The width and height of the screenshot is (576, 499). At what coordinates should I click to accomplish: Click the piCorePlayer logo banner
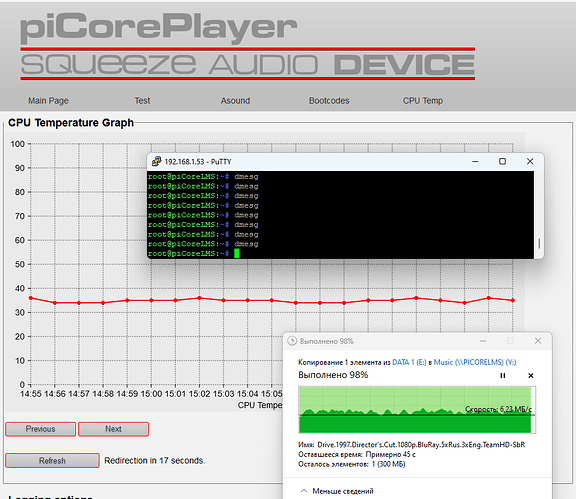247,46
